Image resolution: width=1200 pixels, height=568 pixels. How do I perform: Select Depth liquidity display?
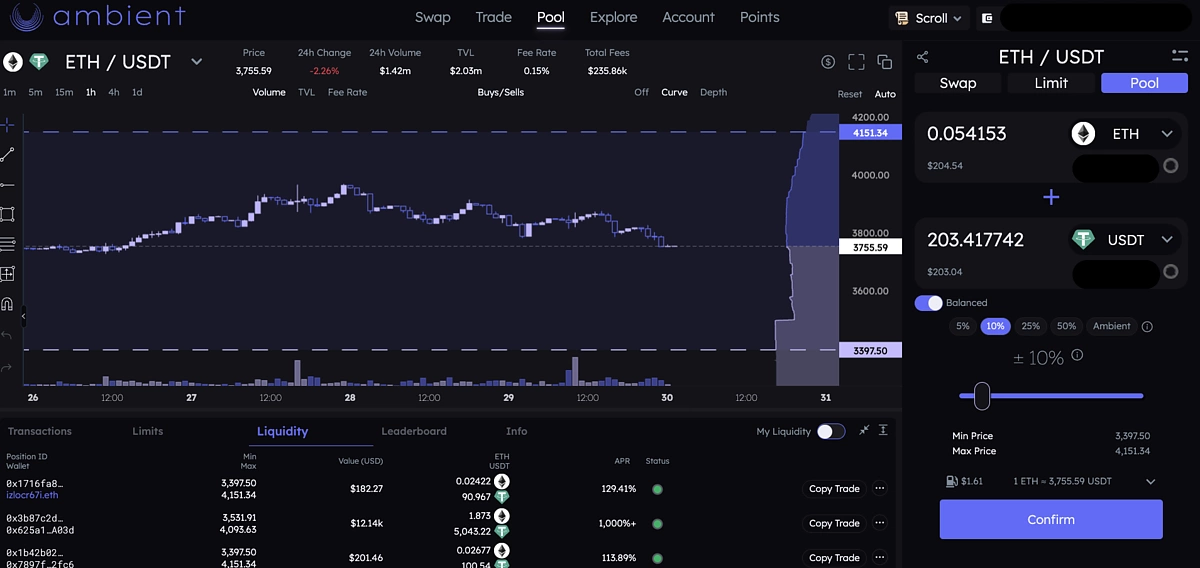[714, 92]
